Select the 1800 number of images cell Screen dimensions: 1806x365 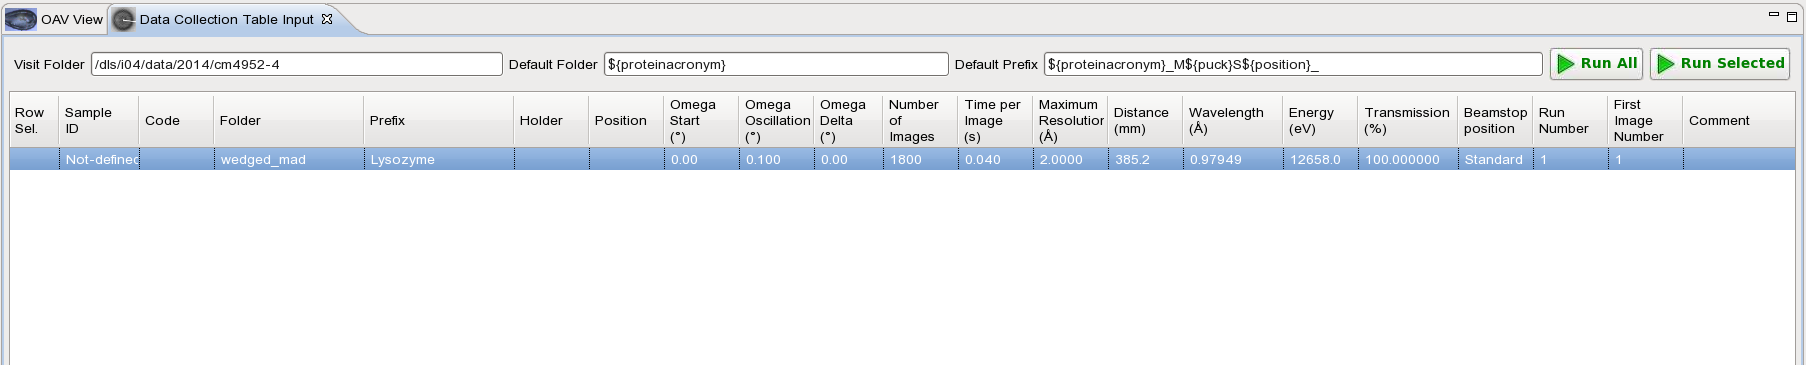point(921,159)
